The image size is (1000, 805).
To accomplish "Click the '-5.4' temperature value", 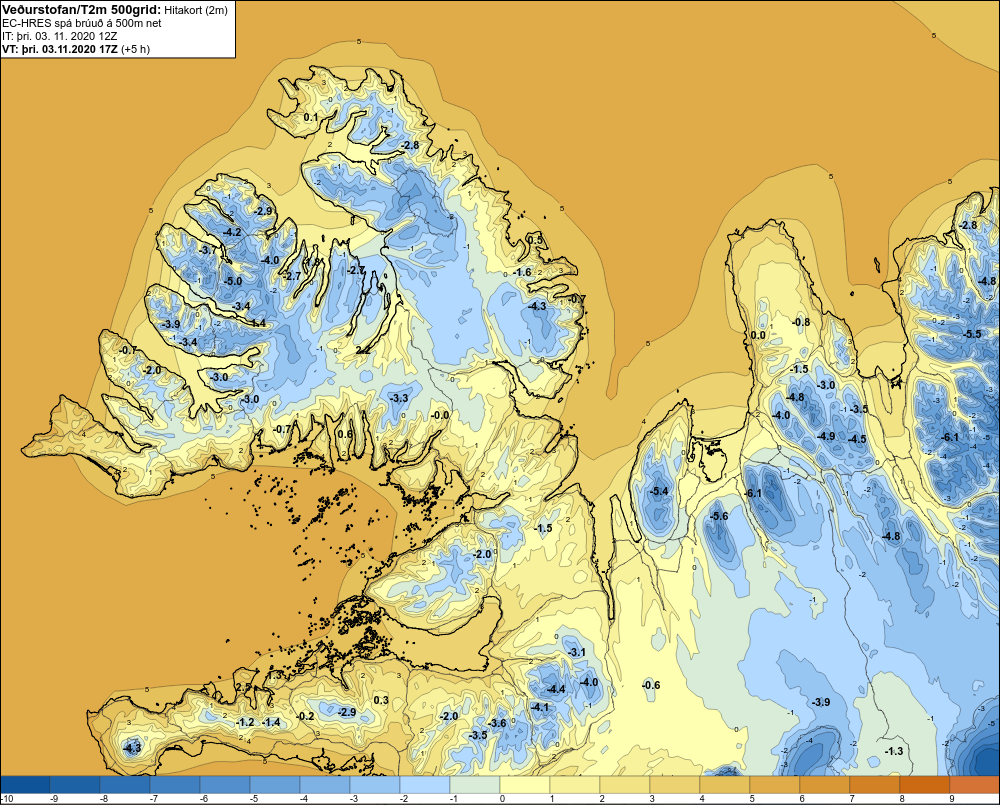I will click(x=659, y=491).
